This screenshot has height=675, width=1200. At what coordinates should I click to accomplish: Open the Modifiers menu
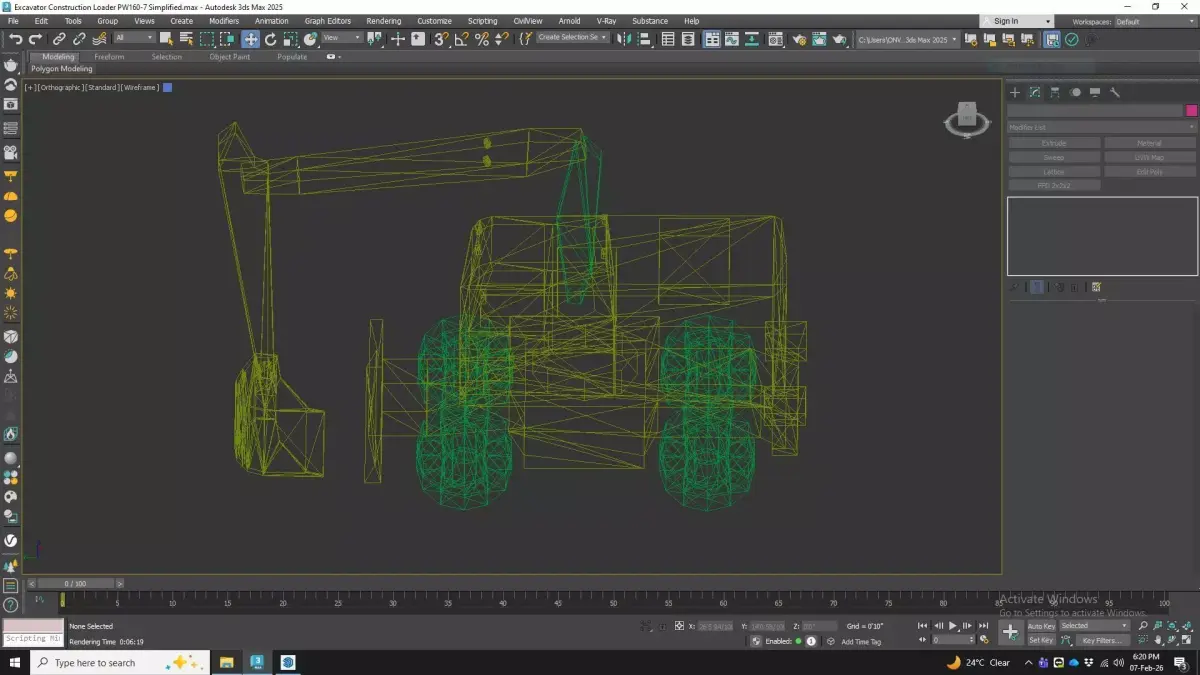224,21
